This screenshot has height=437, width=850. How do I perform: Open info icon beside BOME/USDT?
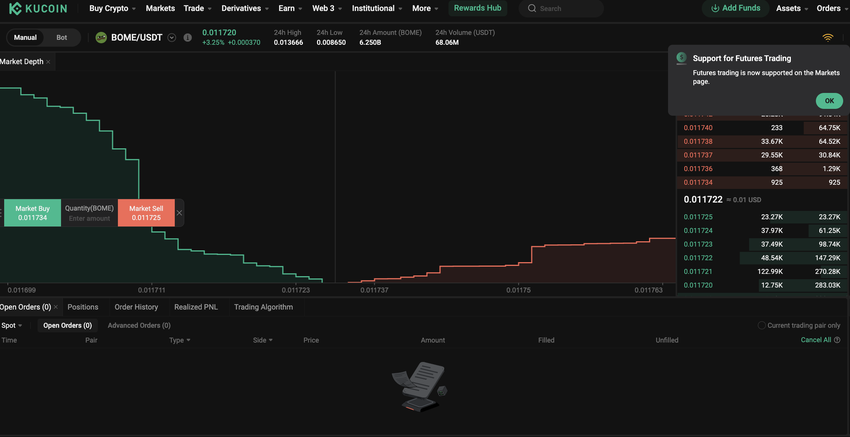tap(188, 37)
